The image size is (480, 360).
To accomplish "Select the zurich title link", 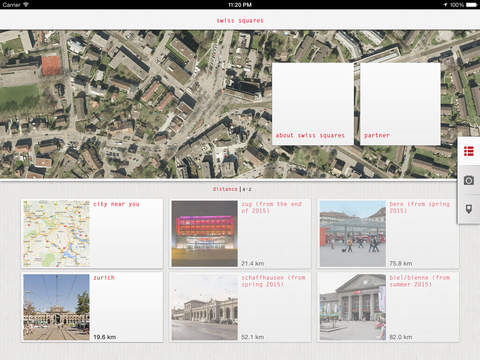I will 104,277.
